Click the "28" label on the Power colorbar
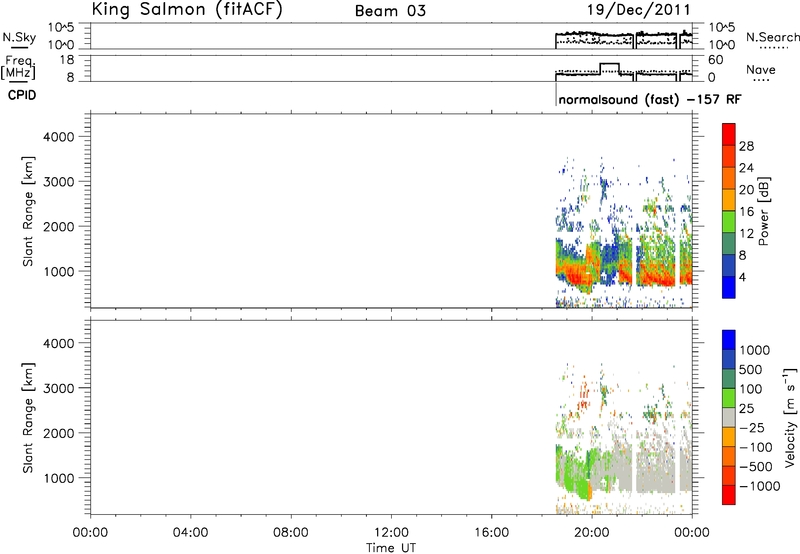The height and width of the screenshot is (554, 800). pyautogui.click(x=746, y=146)
